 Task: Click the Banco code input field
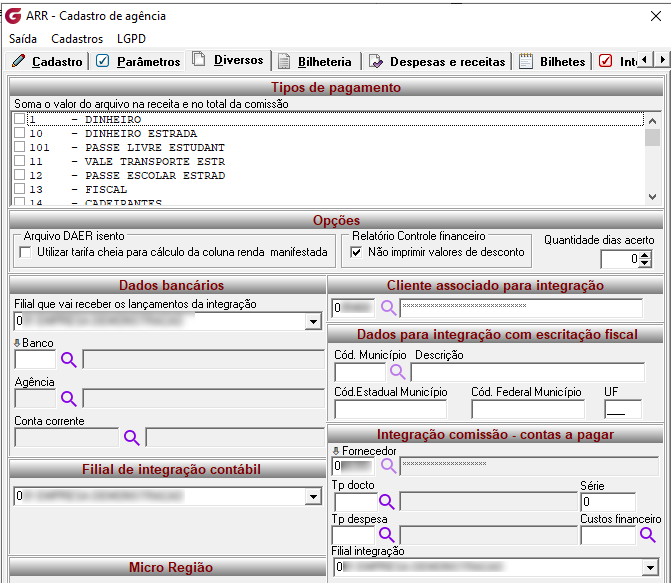35,360
